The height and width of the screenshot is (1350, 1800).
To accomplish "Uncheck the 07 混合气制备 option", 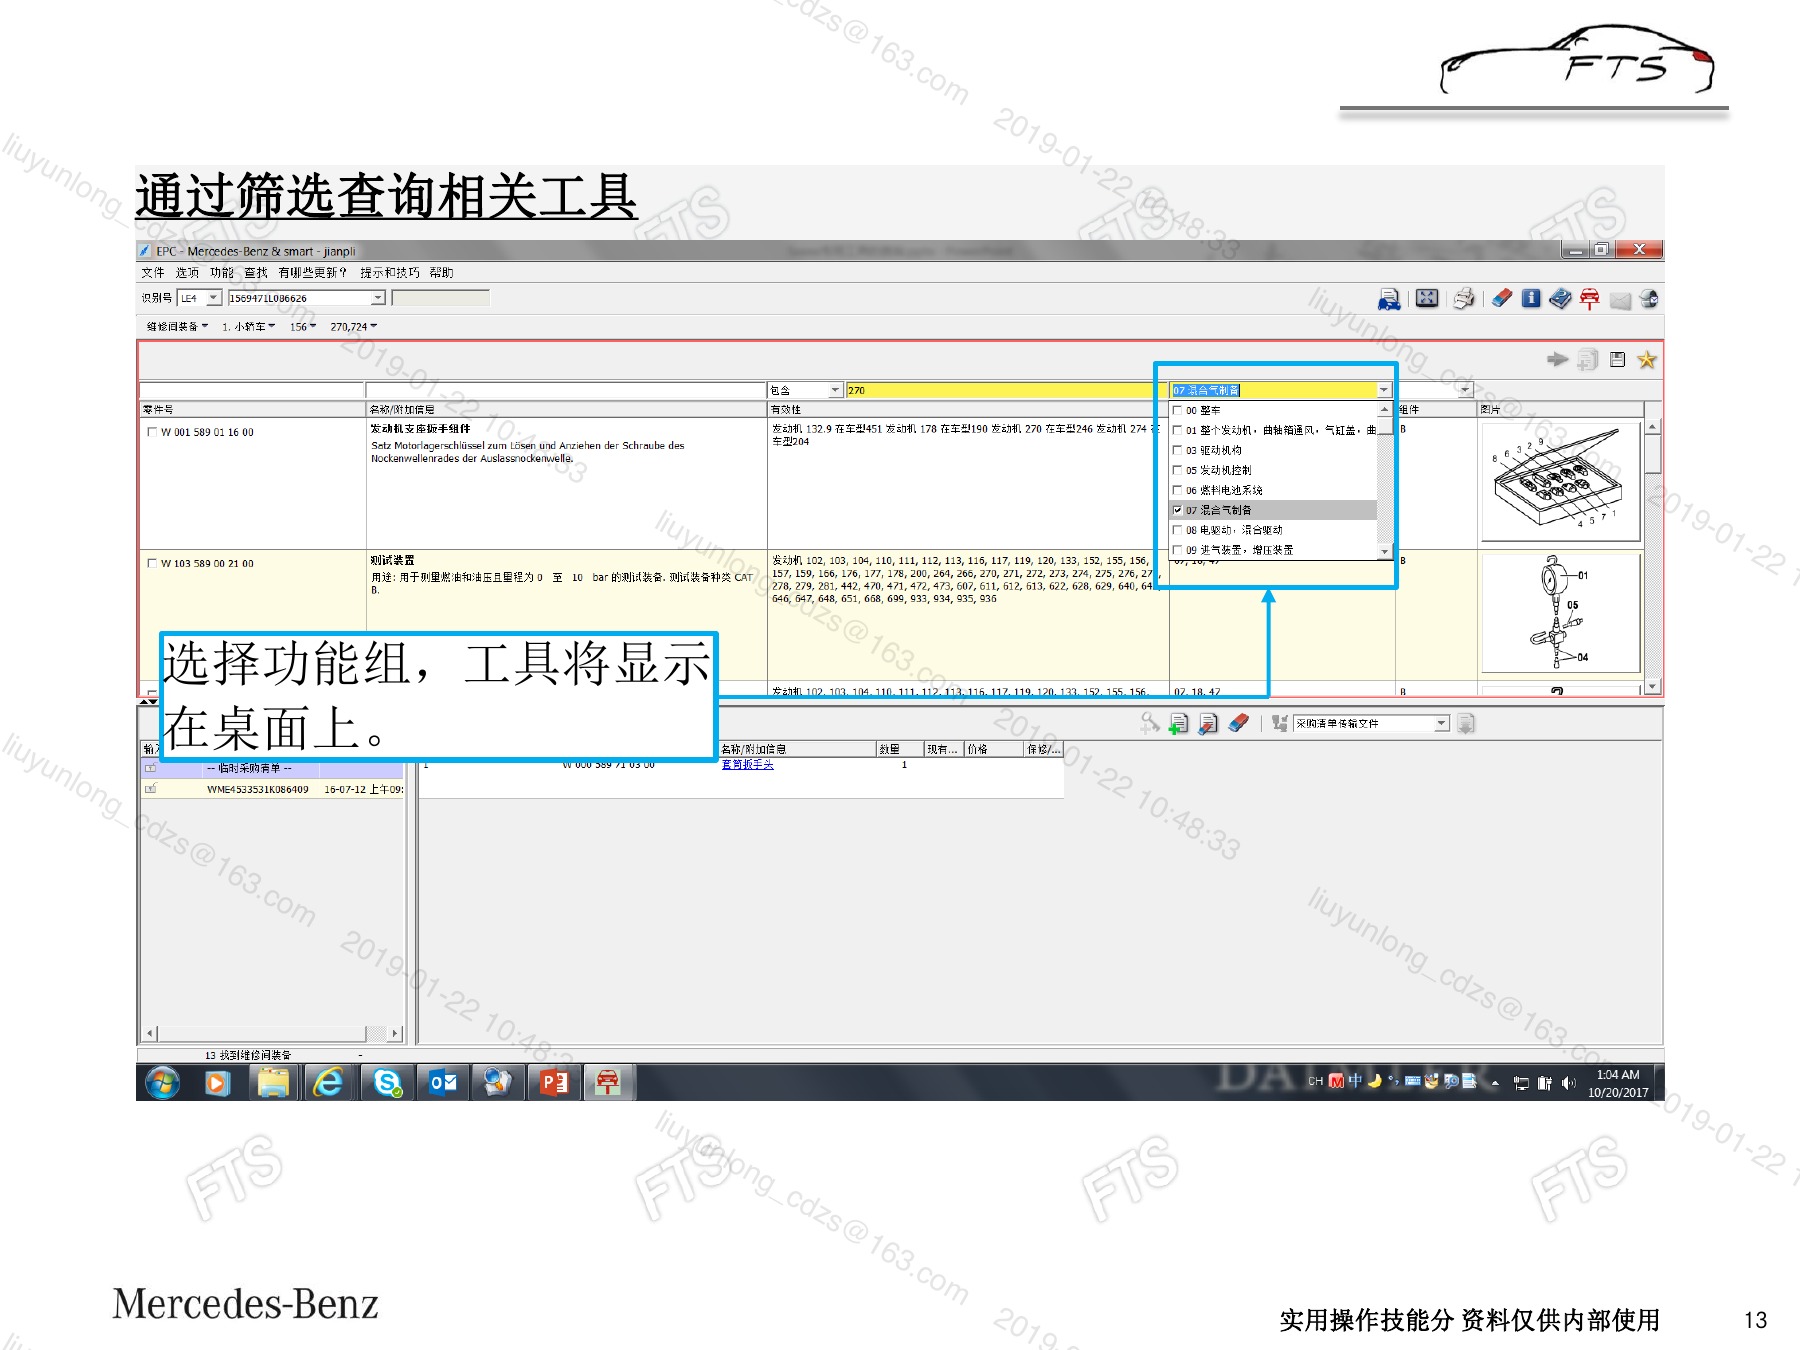I will [1178, 510].
